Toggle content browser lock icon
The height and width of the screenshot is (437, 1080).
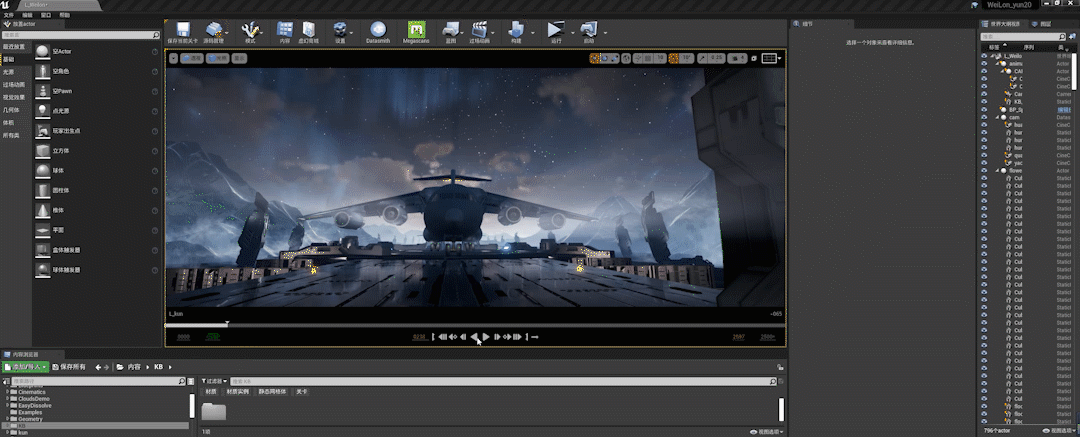pos(780,367)
